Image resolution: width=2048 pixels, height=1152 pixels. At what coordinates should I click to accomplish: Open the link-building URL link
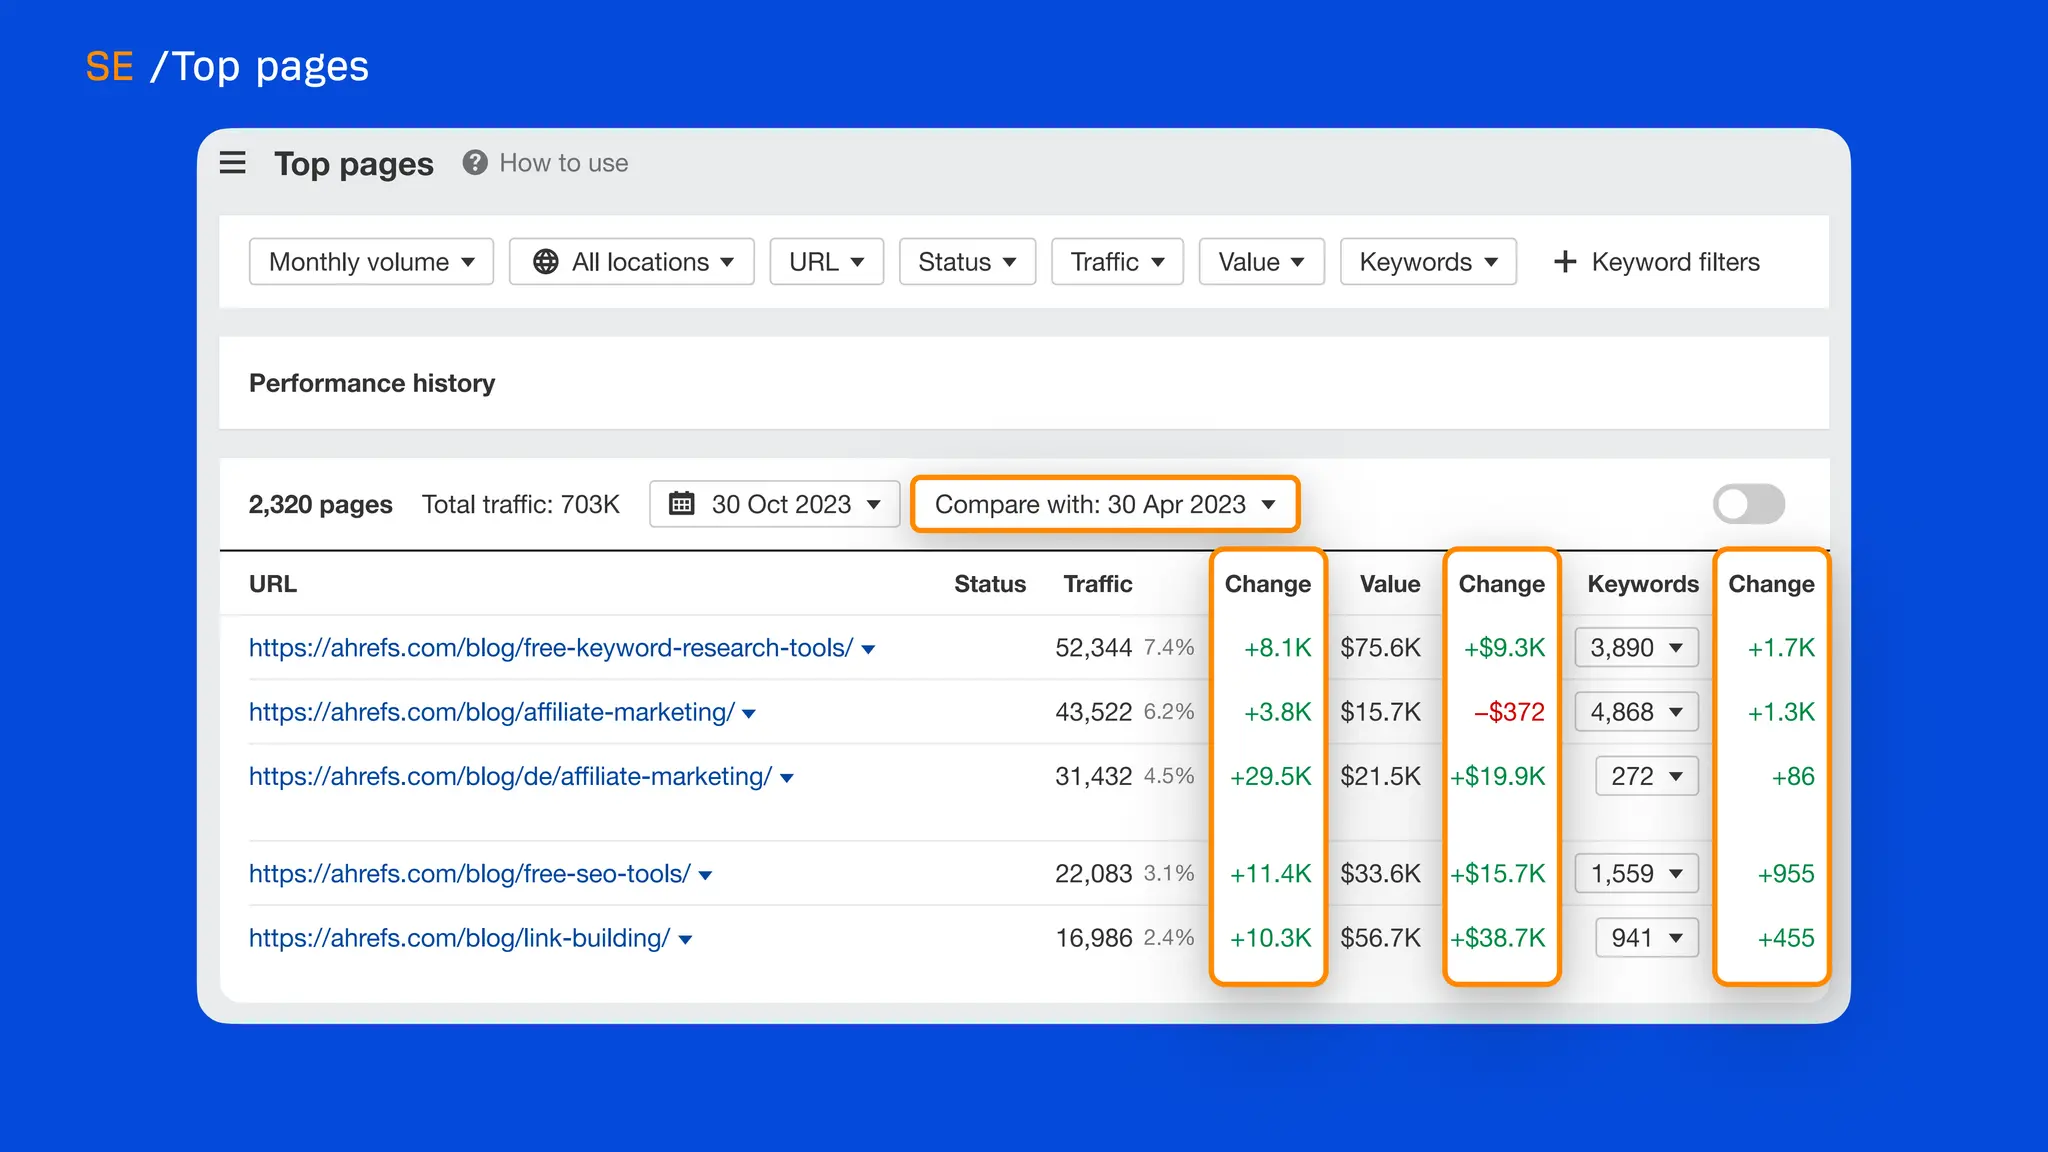point(459,938)
